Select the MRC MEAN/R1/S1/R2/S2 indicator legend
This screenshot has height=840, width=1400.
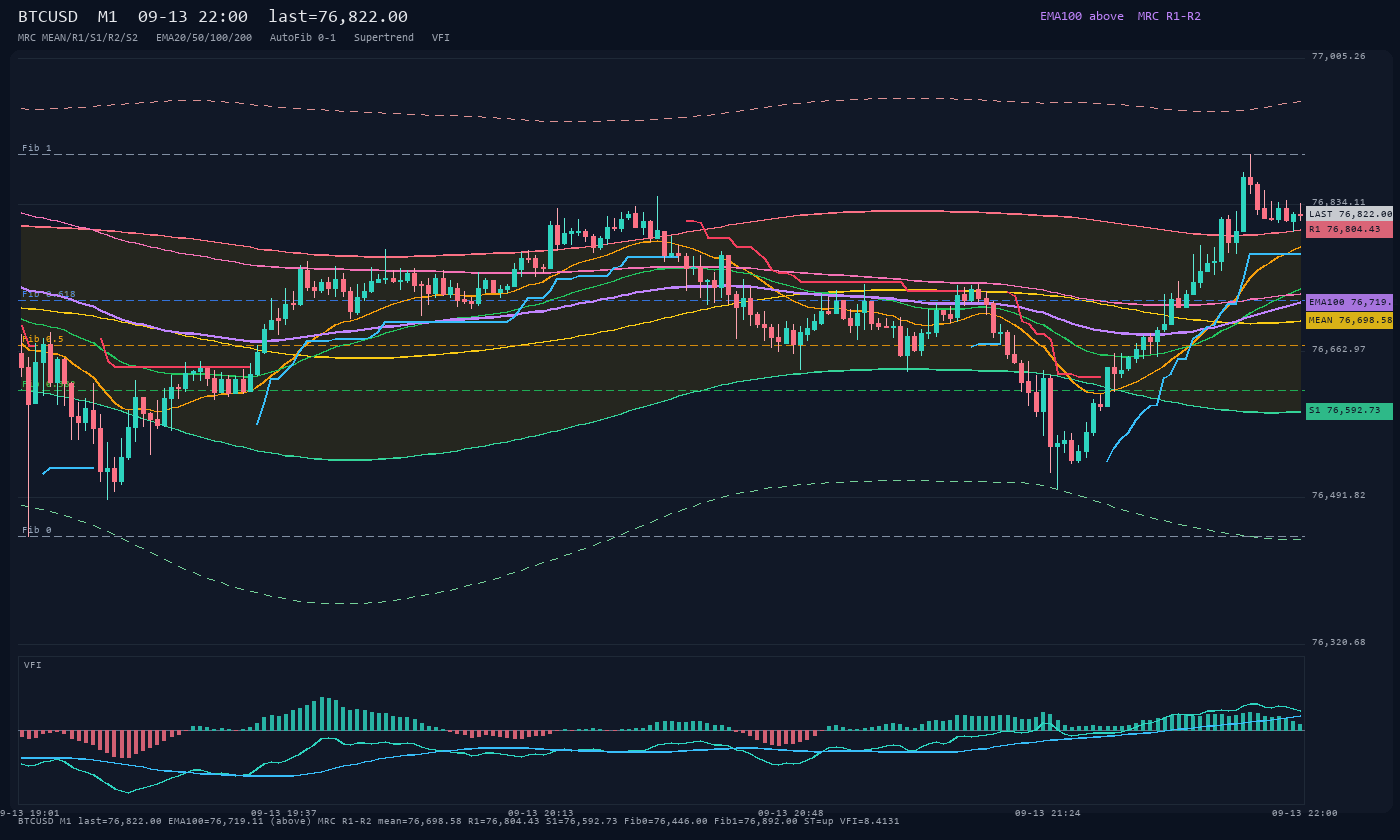pos(78,37)
